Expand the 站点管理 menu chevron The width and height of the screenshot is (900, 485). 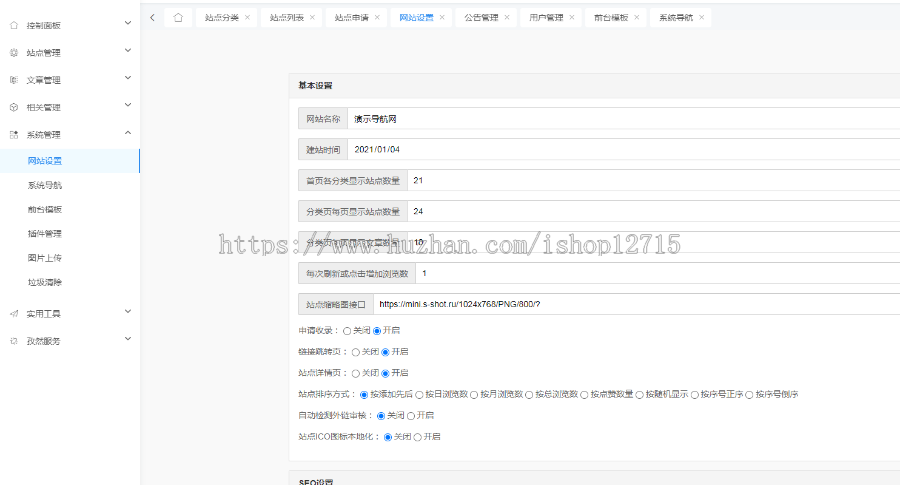[128, 51]
